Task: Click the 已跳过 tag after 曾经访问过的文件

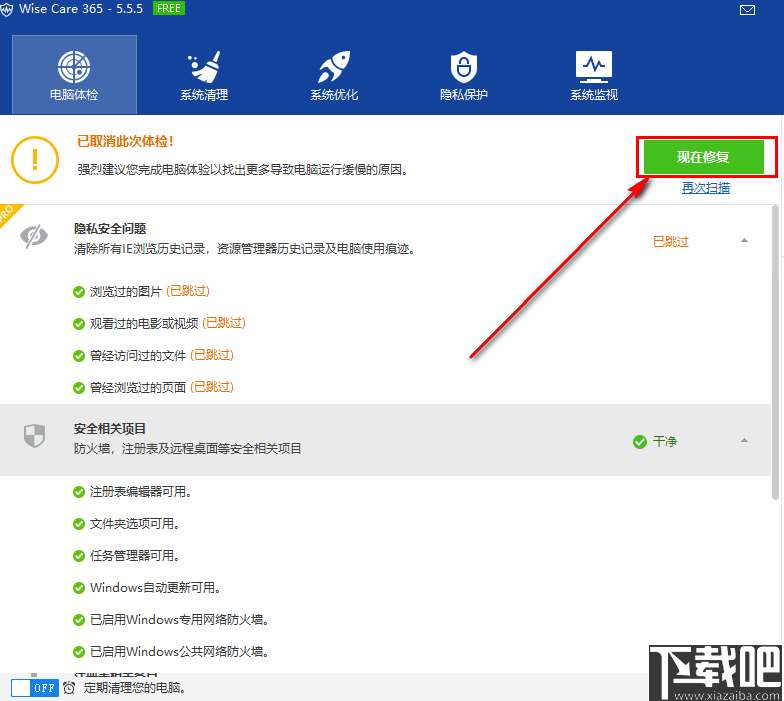Action: 212,355
